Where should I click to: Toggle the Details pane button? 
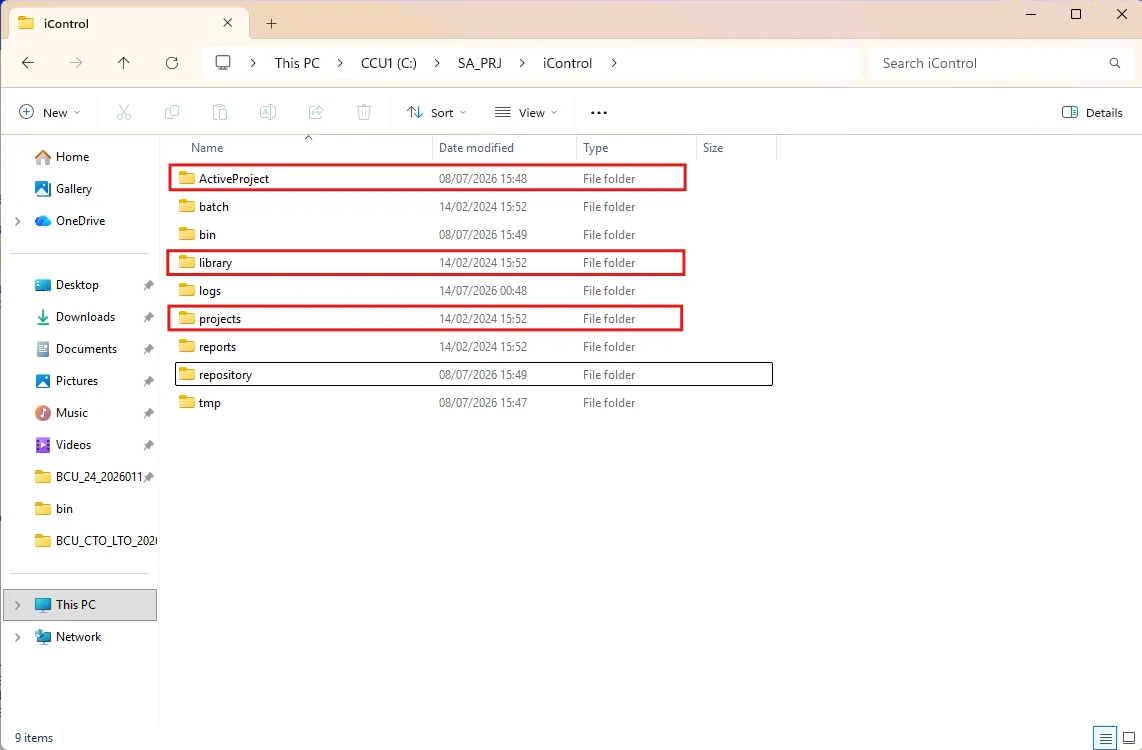pos(1092,113)
